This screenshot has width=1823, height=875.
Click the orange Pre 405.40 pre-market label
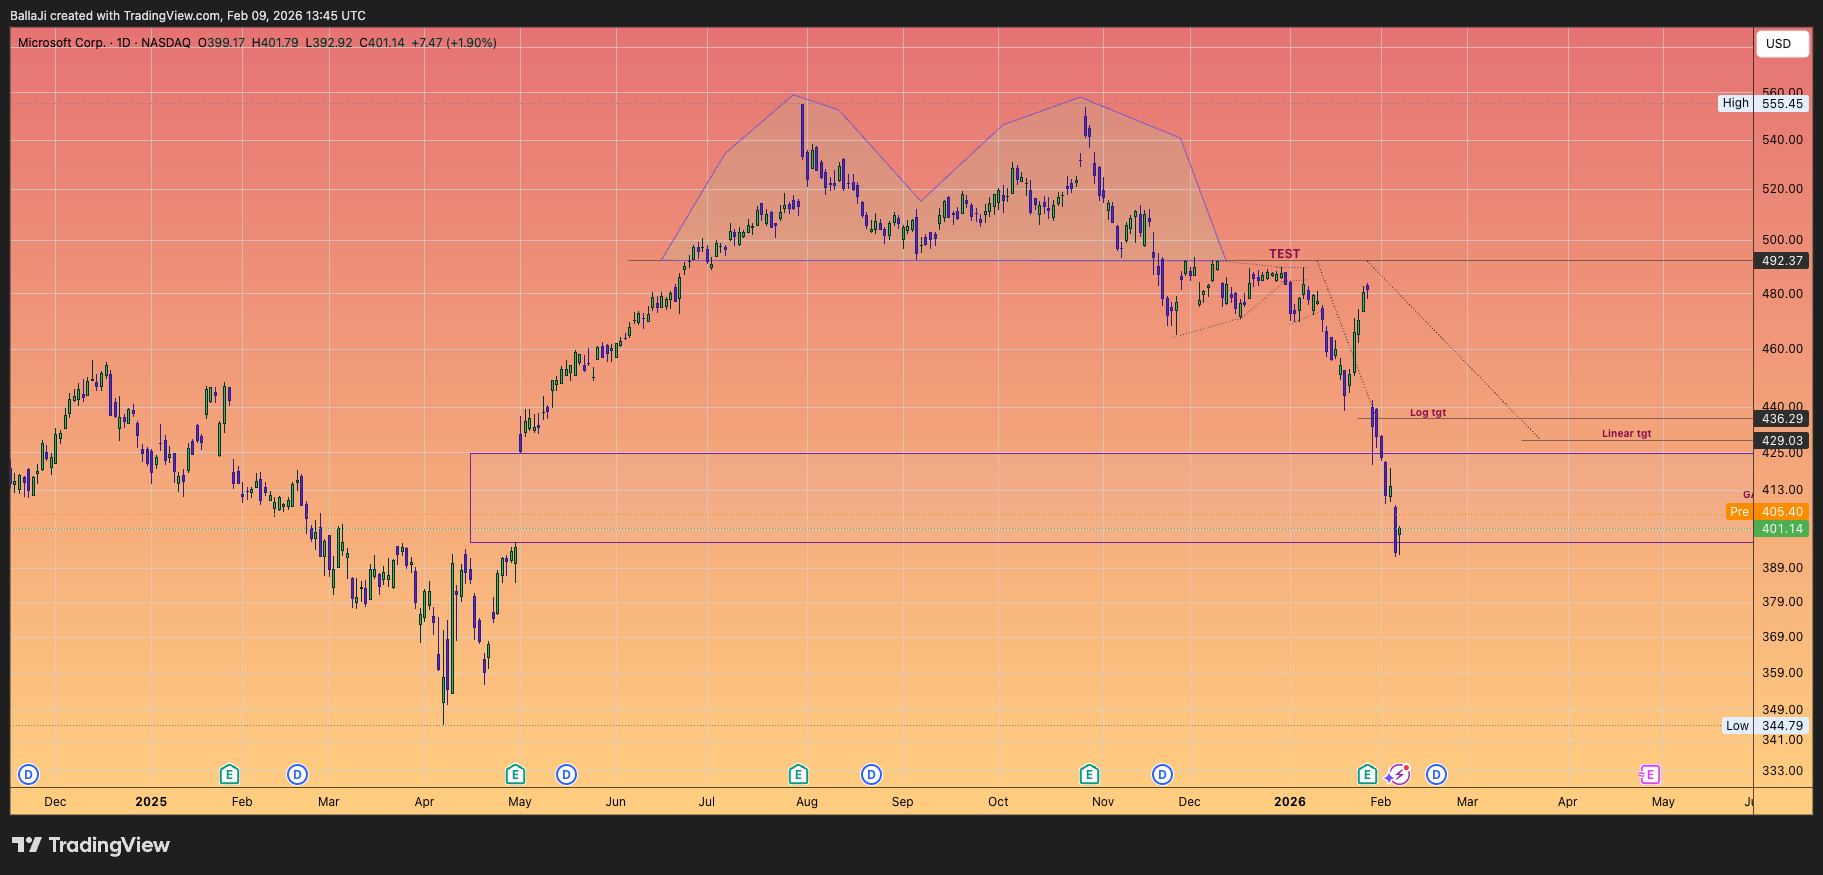point(1768,512)
